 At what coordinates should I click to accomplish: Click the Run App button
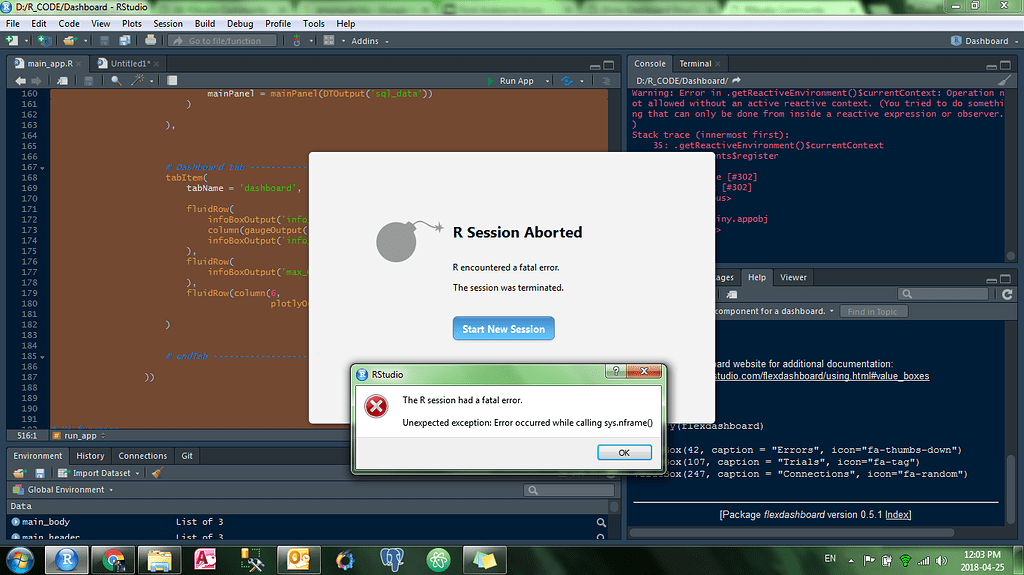coord(511,81)
